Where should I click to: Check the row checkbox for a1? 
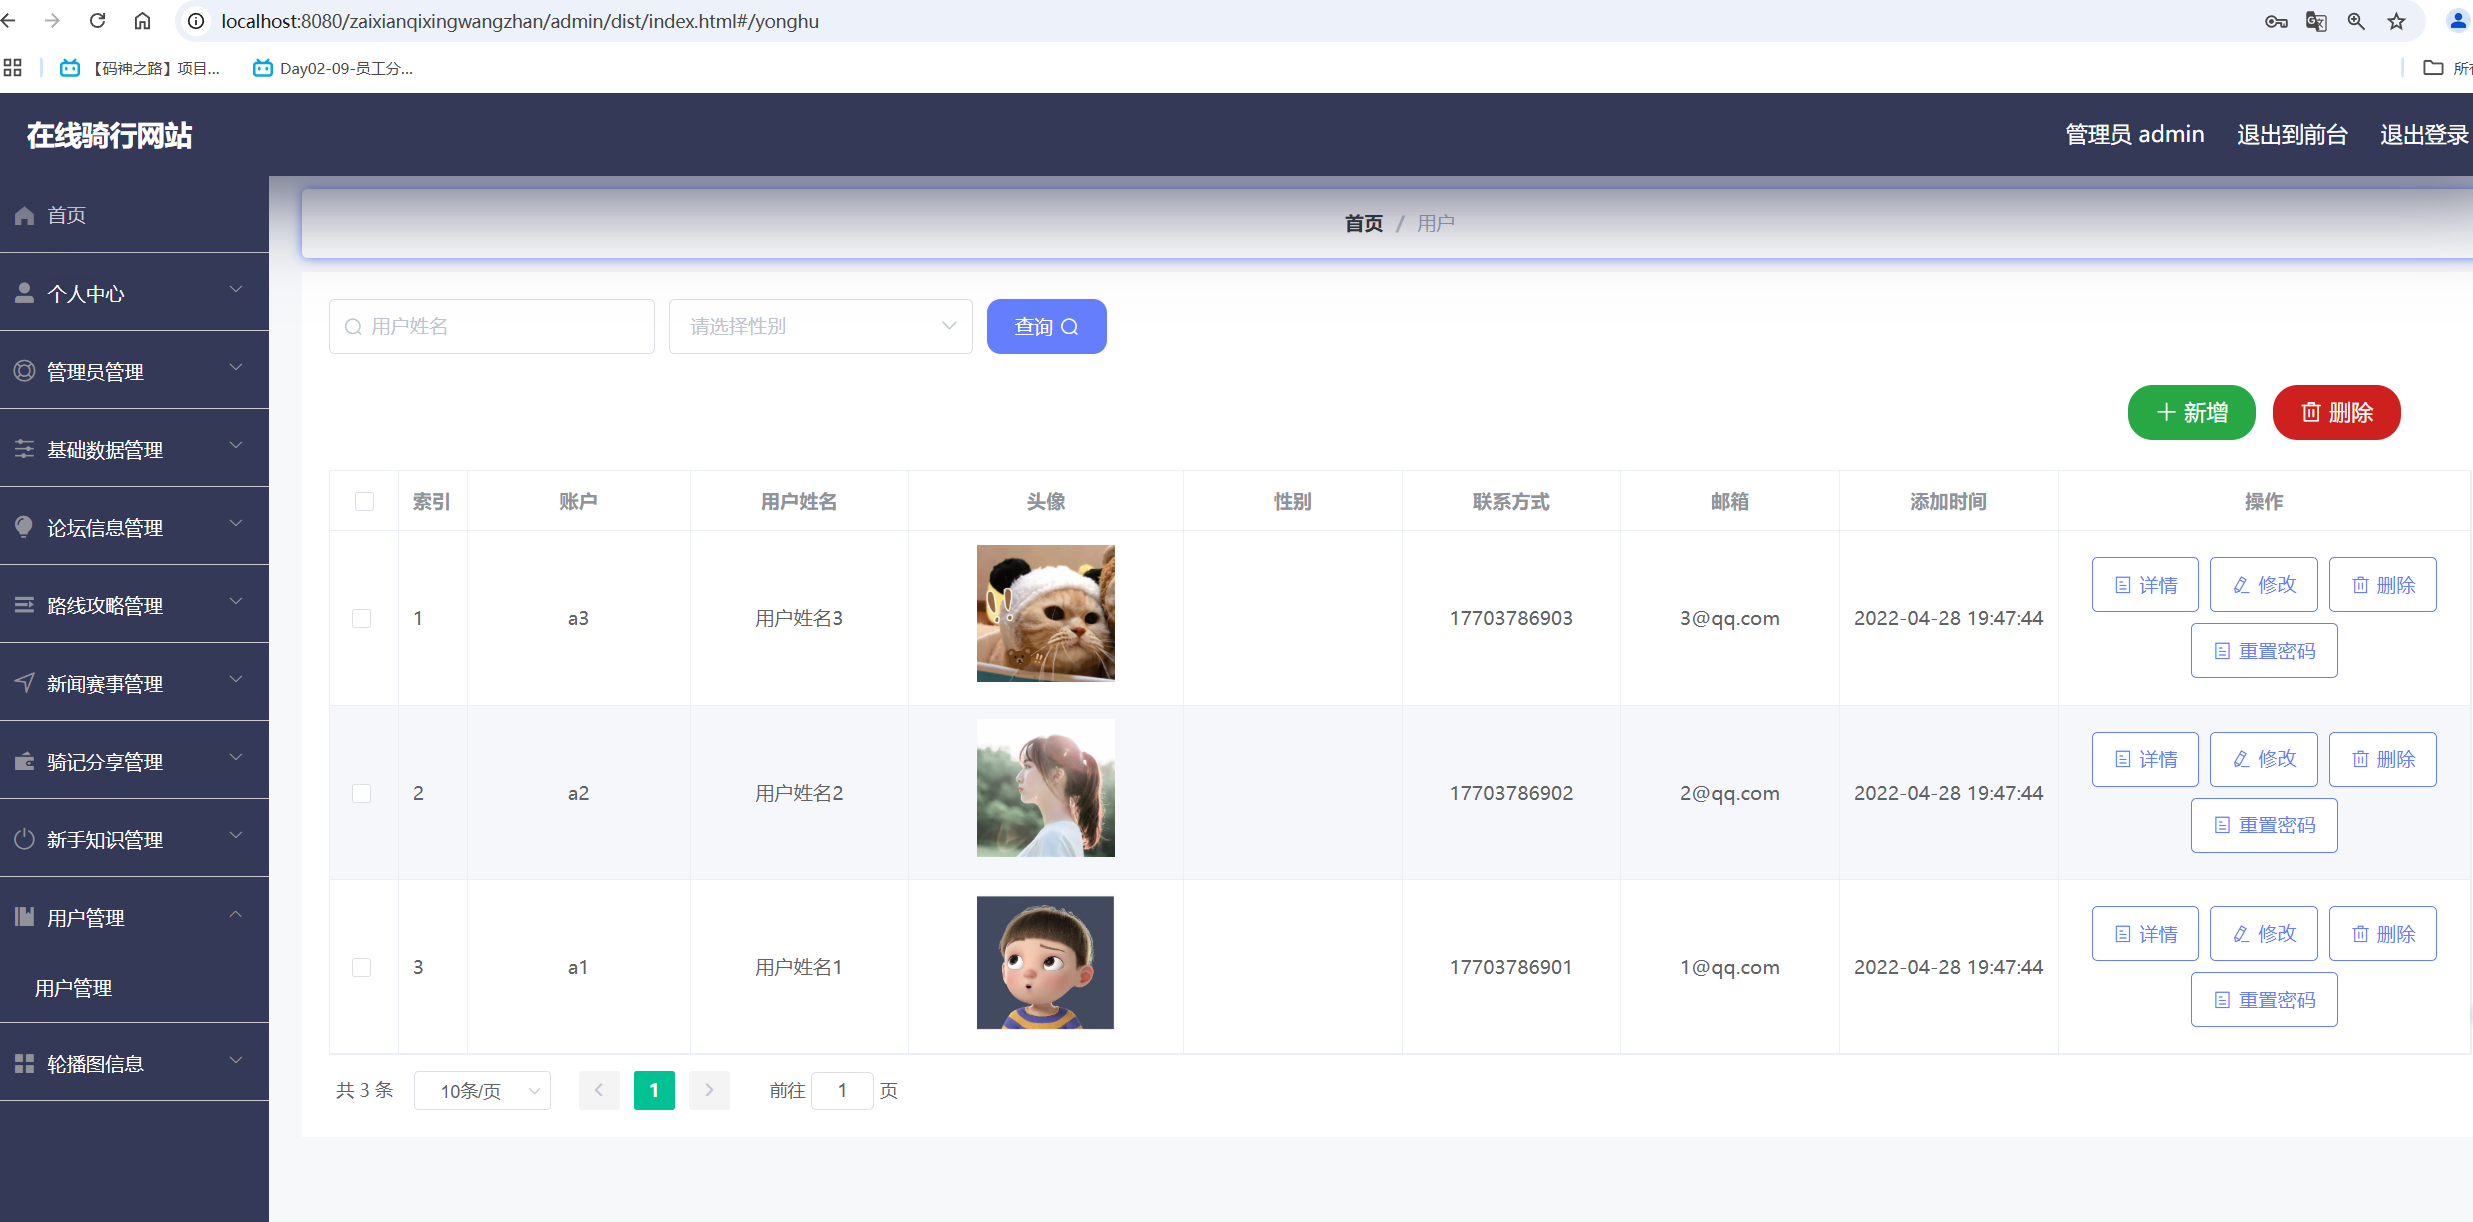(362, 967)
